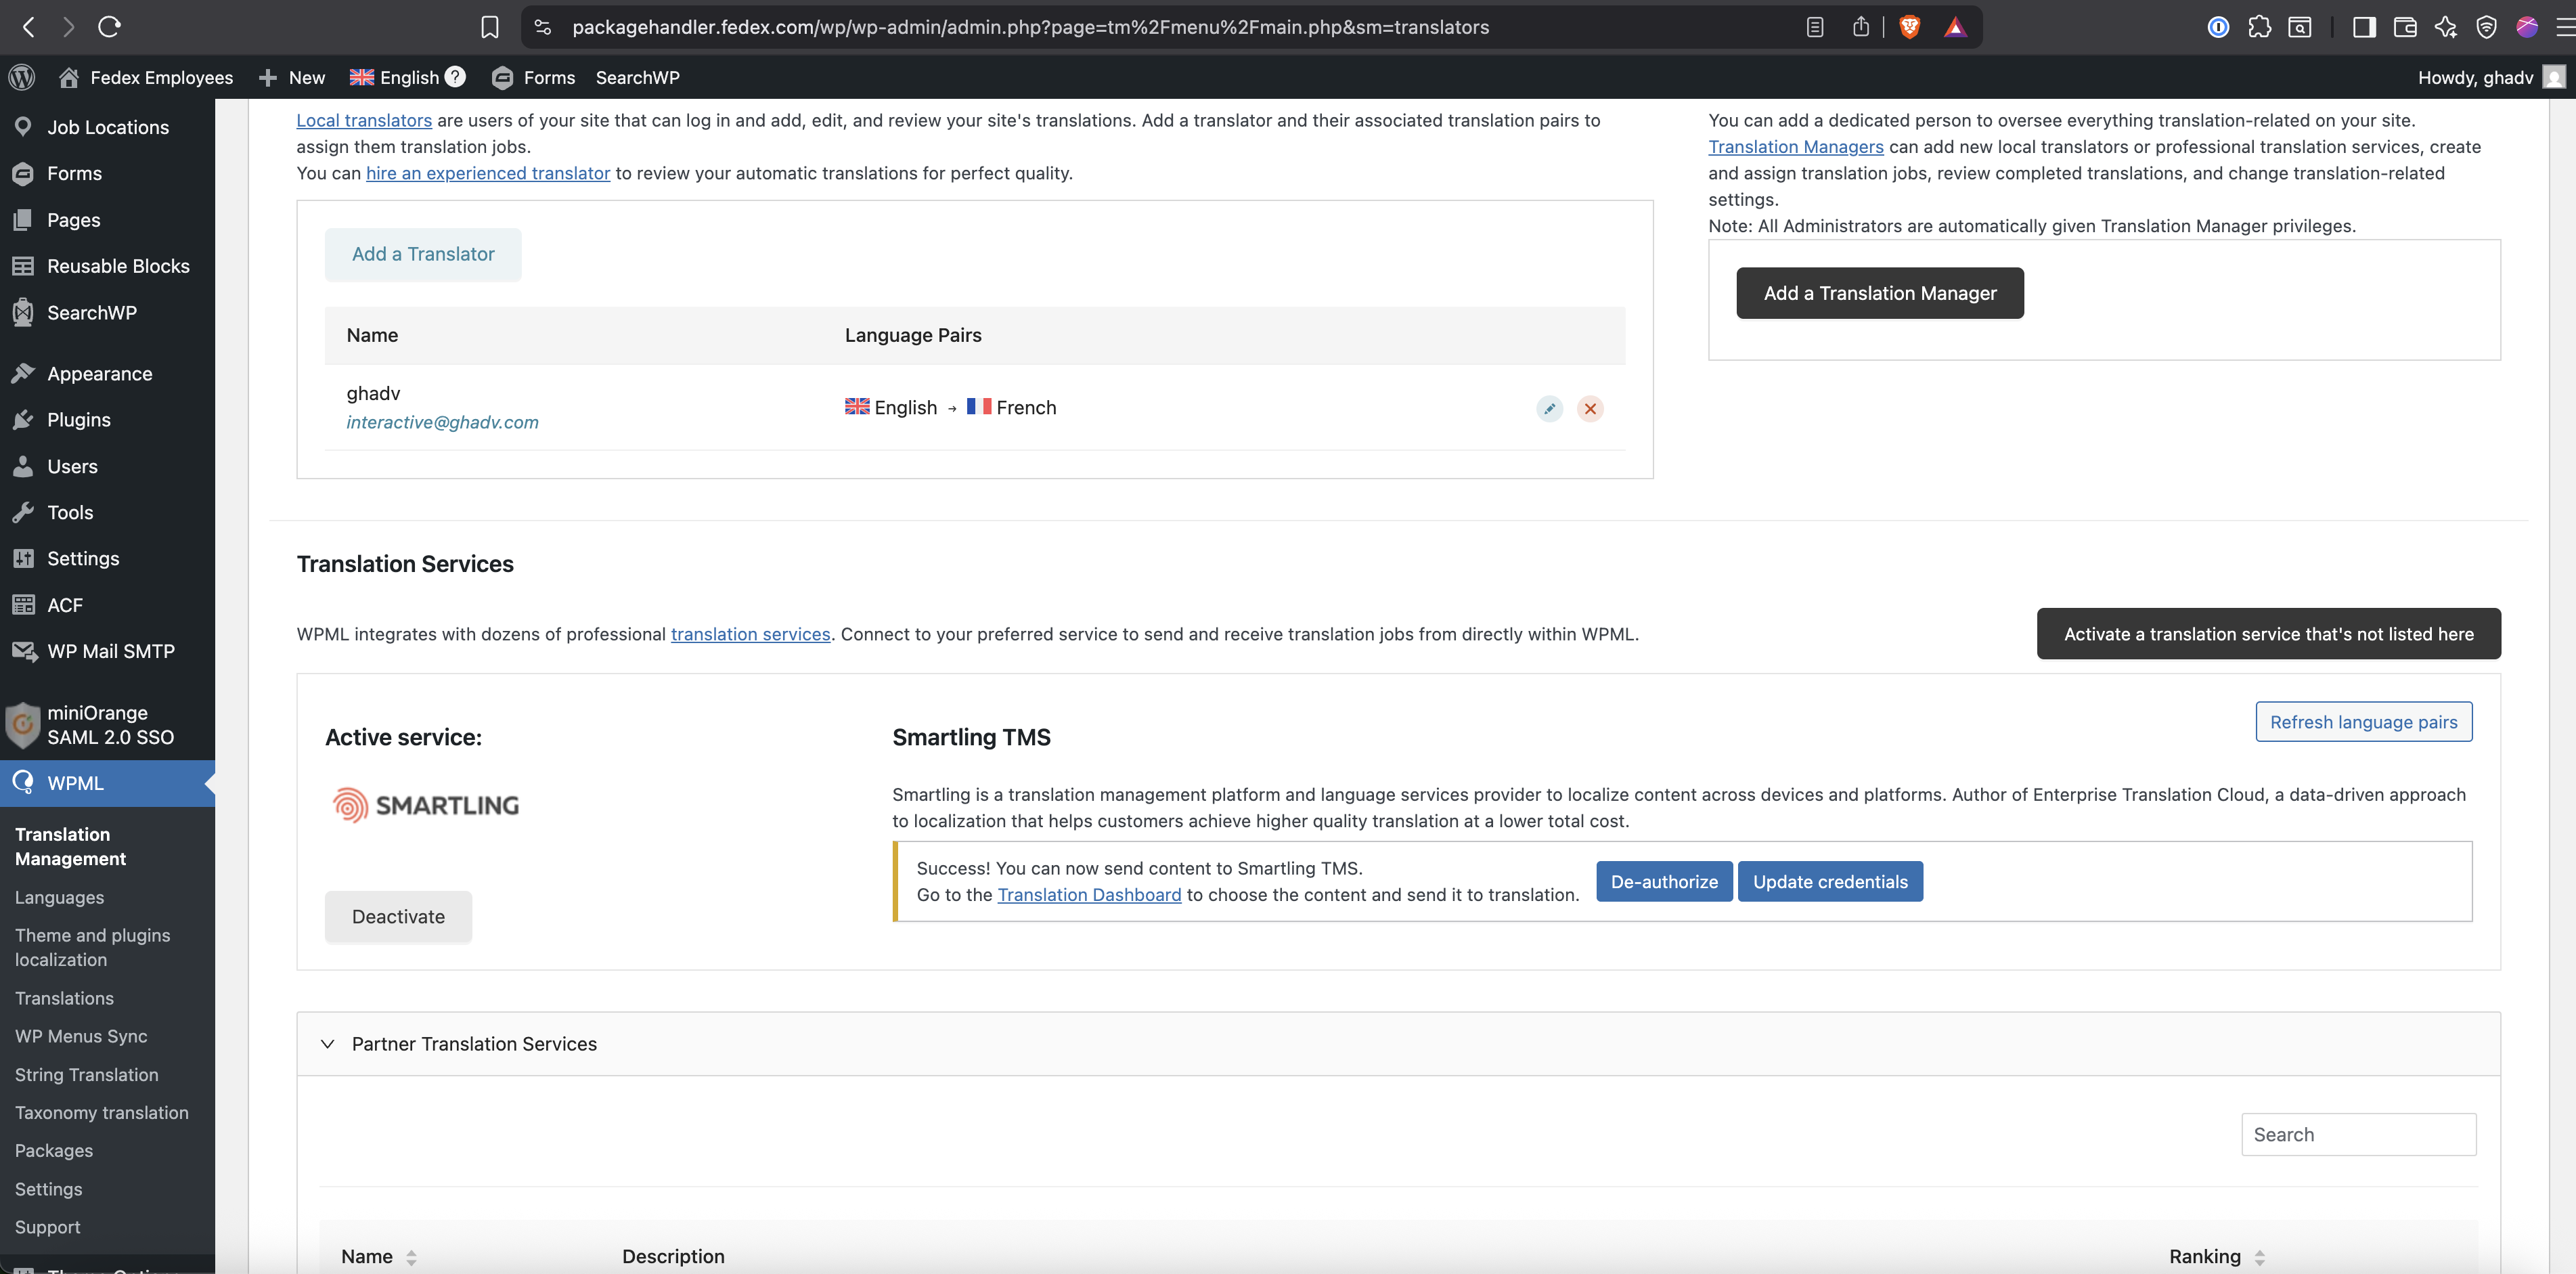Open Howdy, ghadv account menu
Screen dimensions: 2576x1274
pyautogui.click(x=2491, y=77)
